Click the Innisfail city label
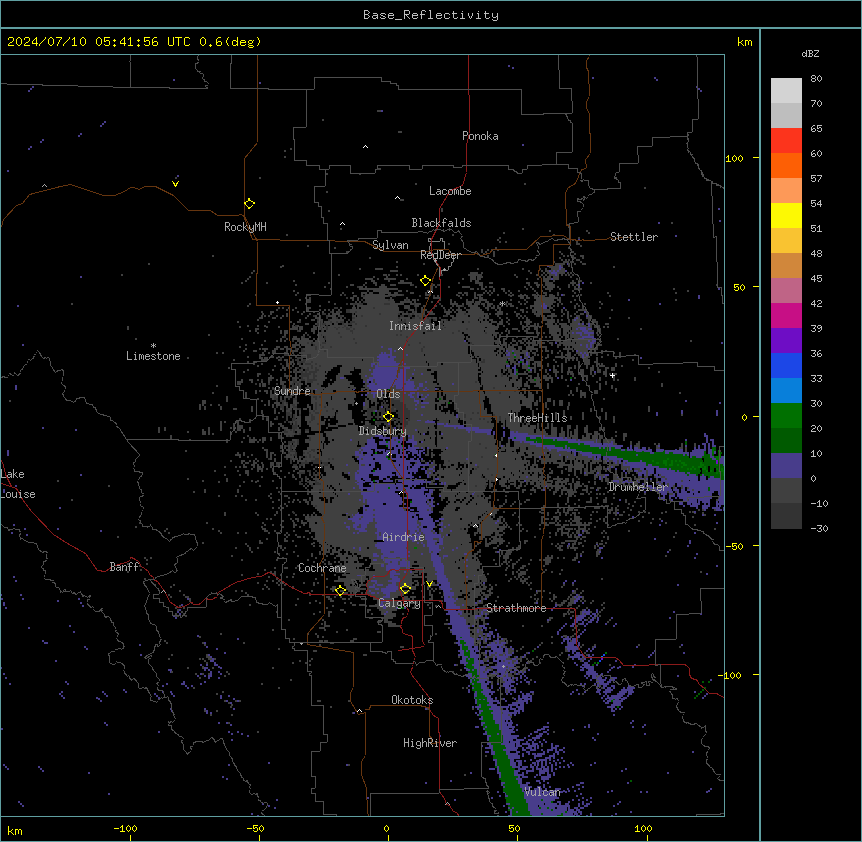Viewport: 862px width, 842px height. tap(415, 326)
